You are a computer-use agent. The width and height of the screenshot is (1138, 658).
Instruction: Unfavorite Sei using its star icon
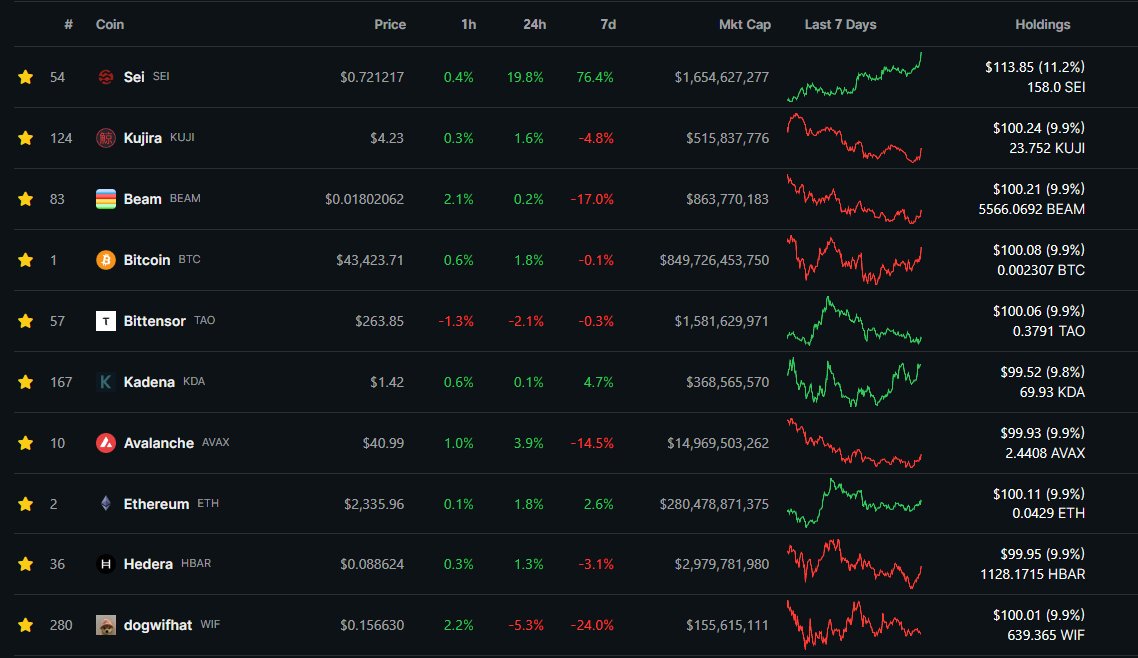pyautogui.click(x=25, y=77)
